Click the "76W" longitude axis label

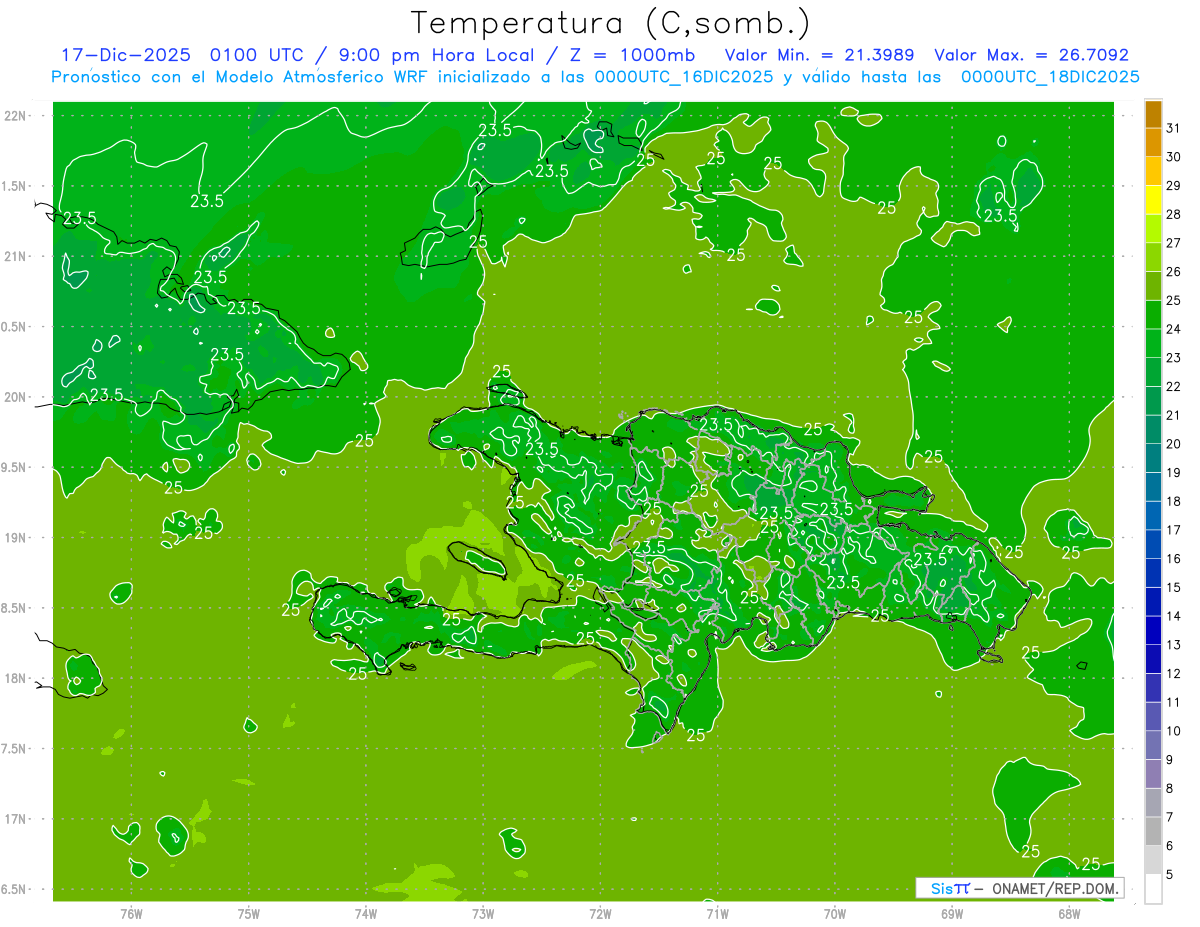131,914
